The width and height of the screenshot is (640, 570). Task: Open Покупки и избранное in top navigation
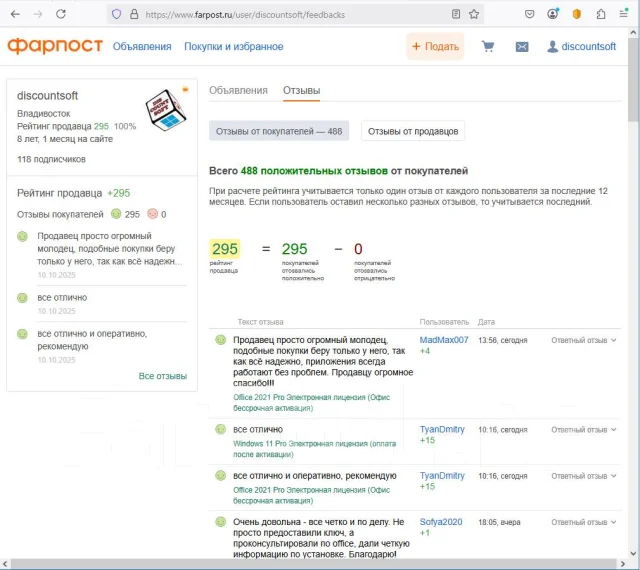[x=233, y=47]
